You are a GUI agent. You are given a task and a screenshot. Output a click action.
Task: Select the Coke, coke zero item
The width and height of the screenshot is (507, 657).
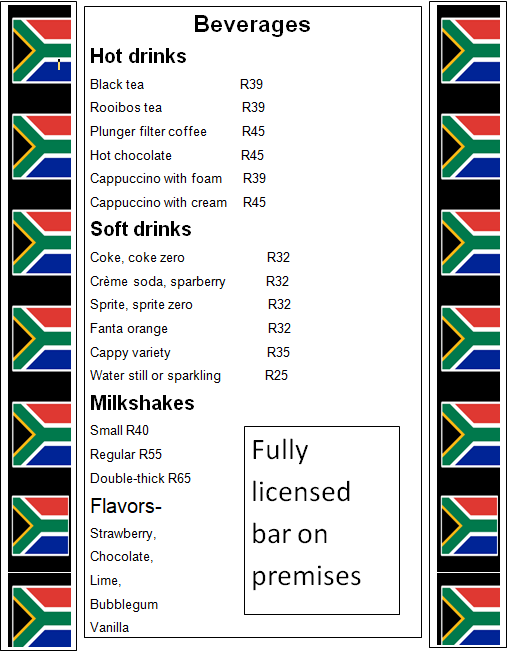point(137,257)
